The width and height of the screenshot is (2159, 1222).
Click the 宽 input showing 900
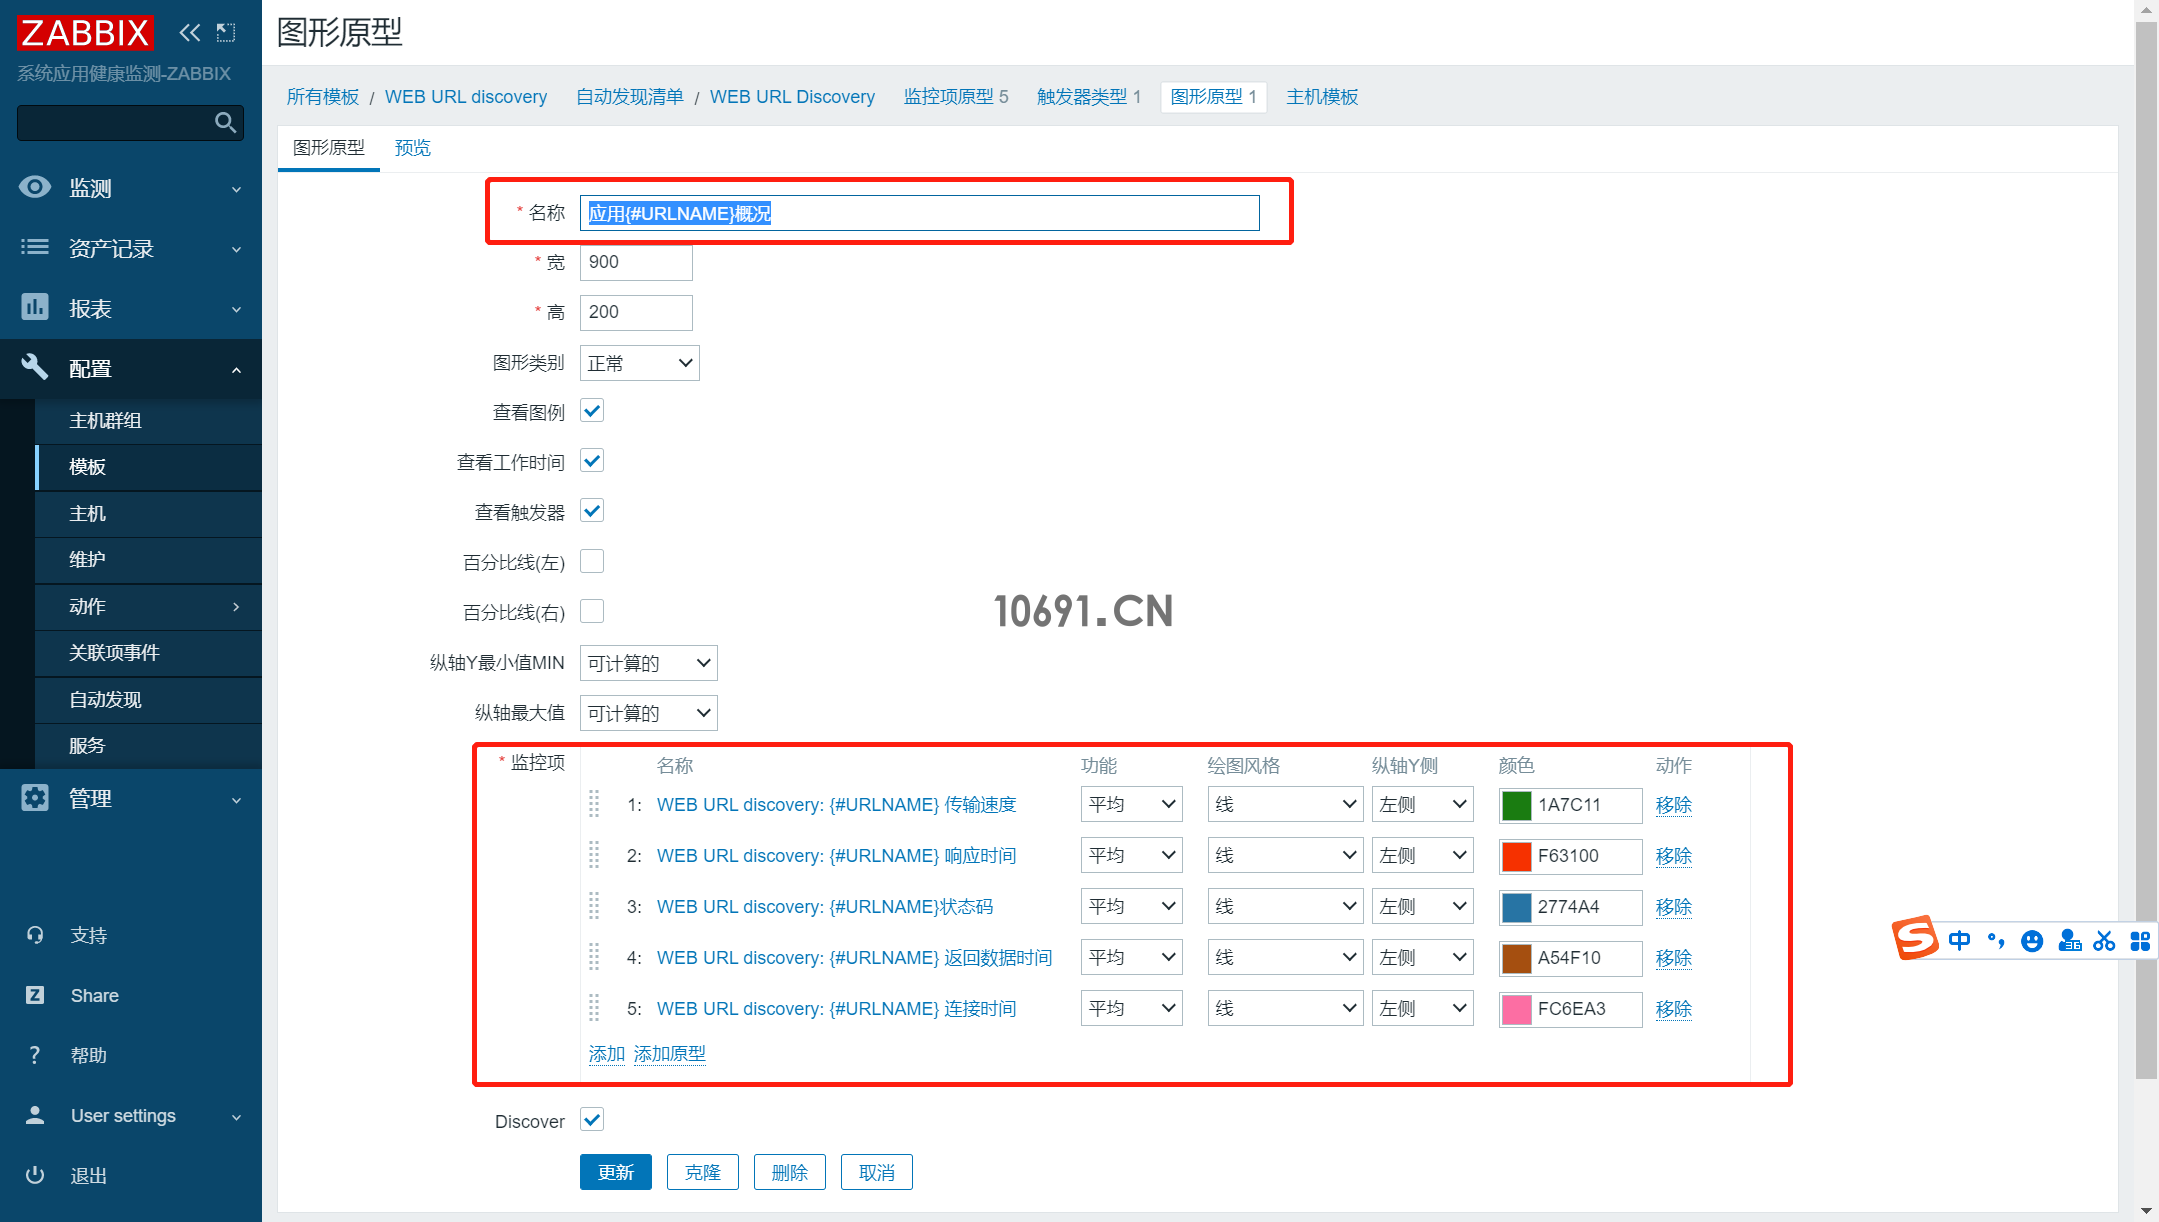(636, 262)
